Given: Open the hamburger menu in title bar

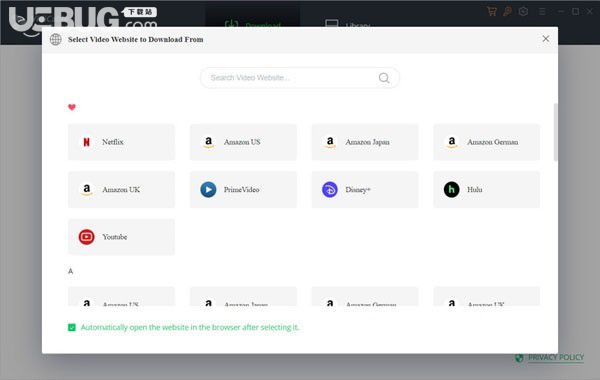Looking at the screenshot, I should point(542,11).
